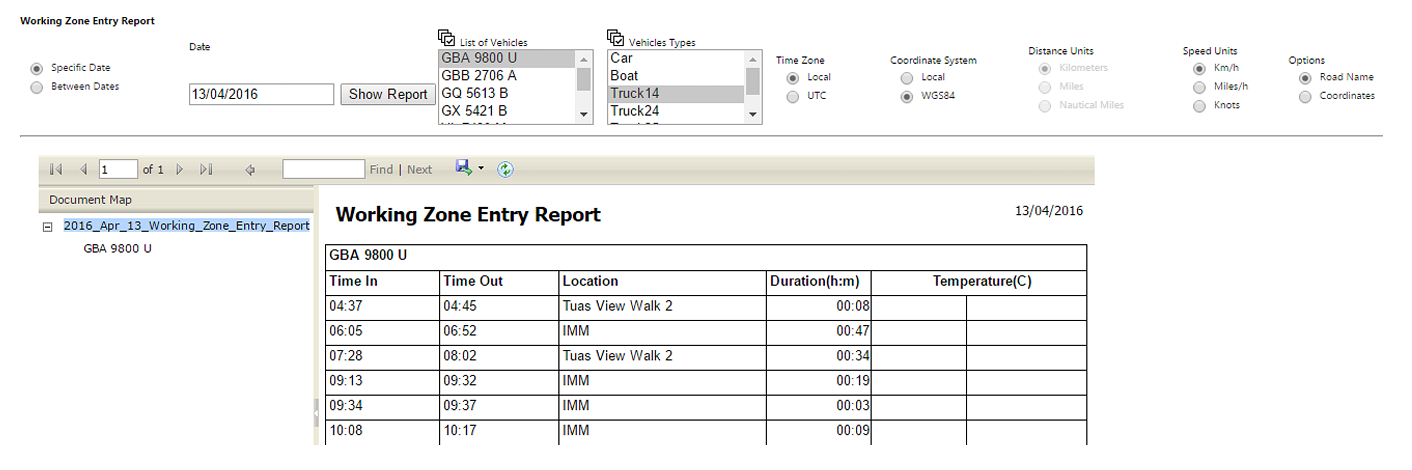Click back to parent report arrow
Viewport: 1412px width, 470px height.
[250, 170]
